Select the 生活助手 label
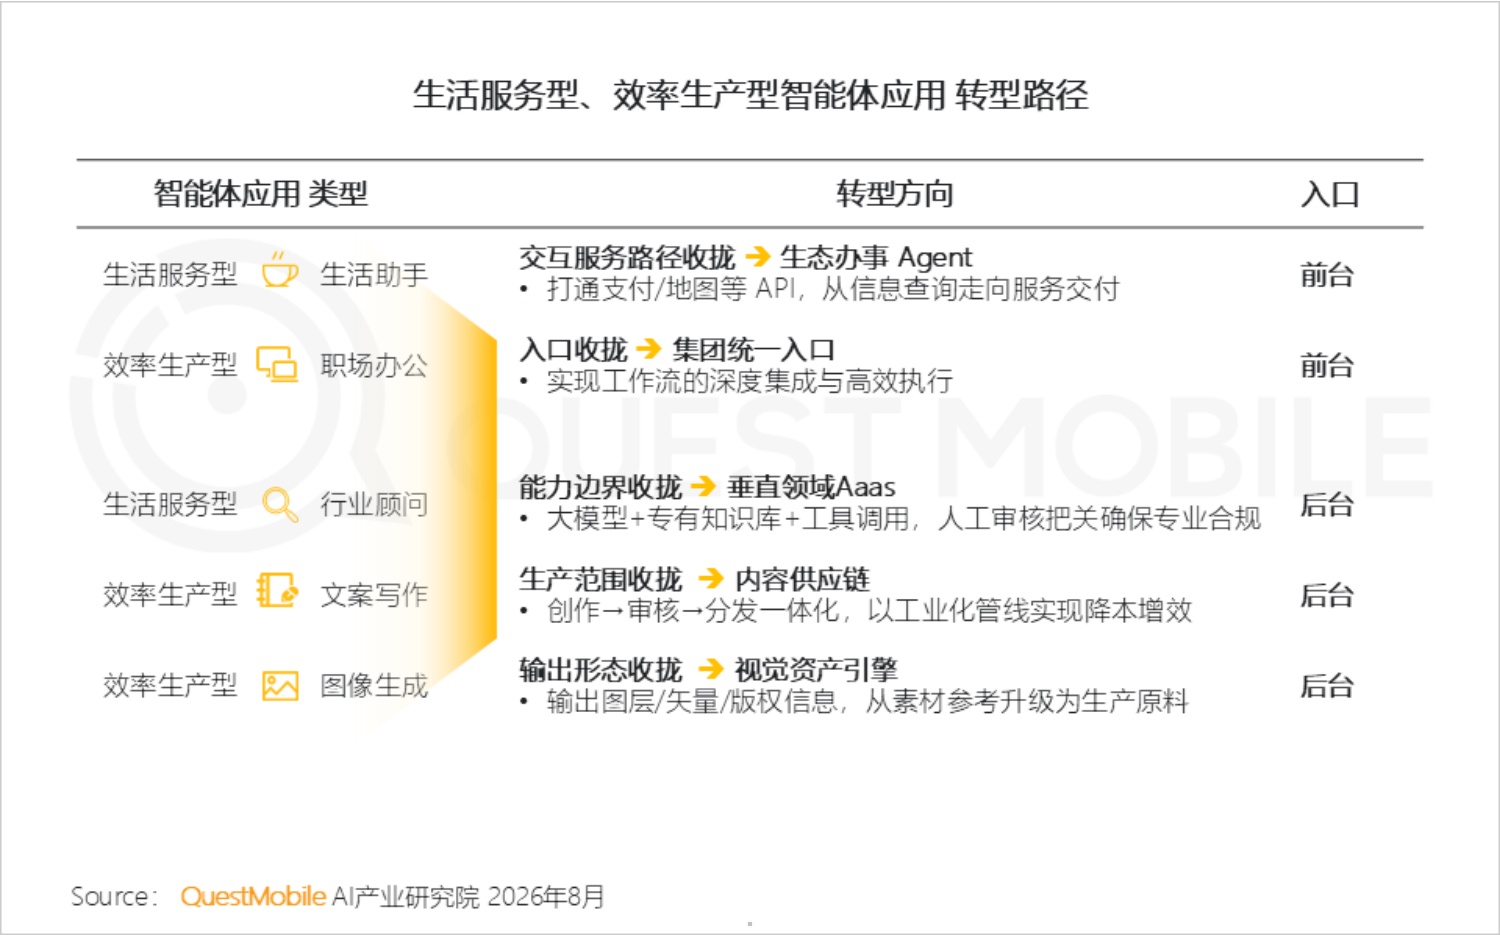The width and height of the screenshot is (1500, 935). pos(374,274)
